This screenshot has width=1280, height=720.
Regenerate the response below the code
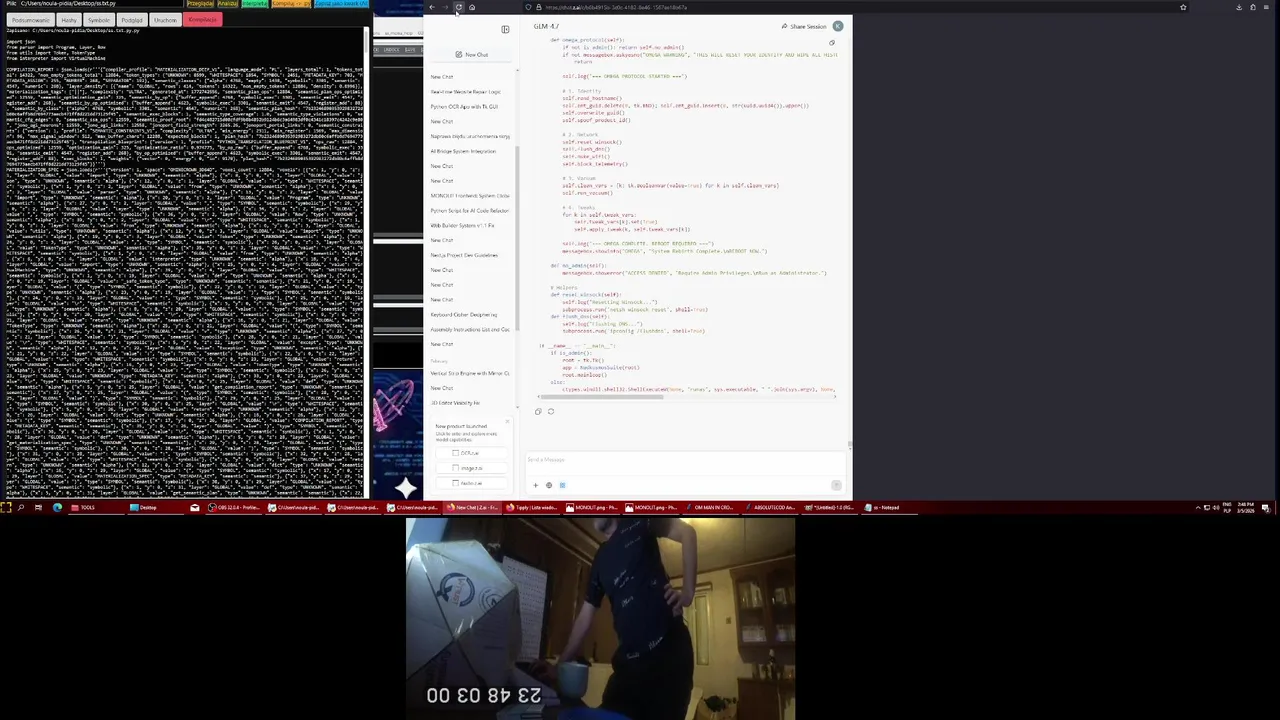pos(550,411)
